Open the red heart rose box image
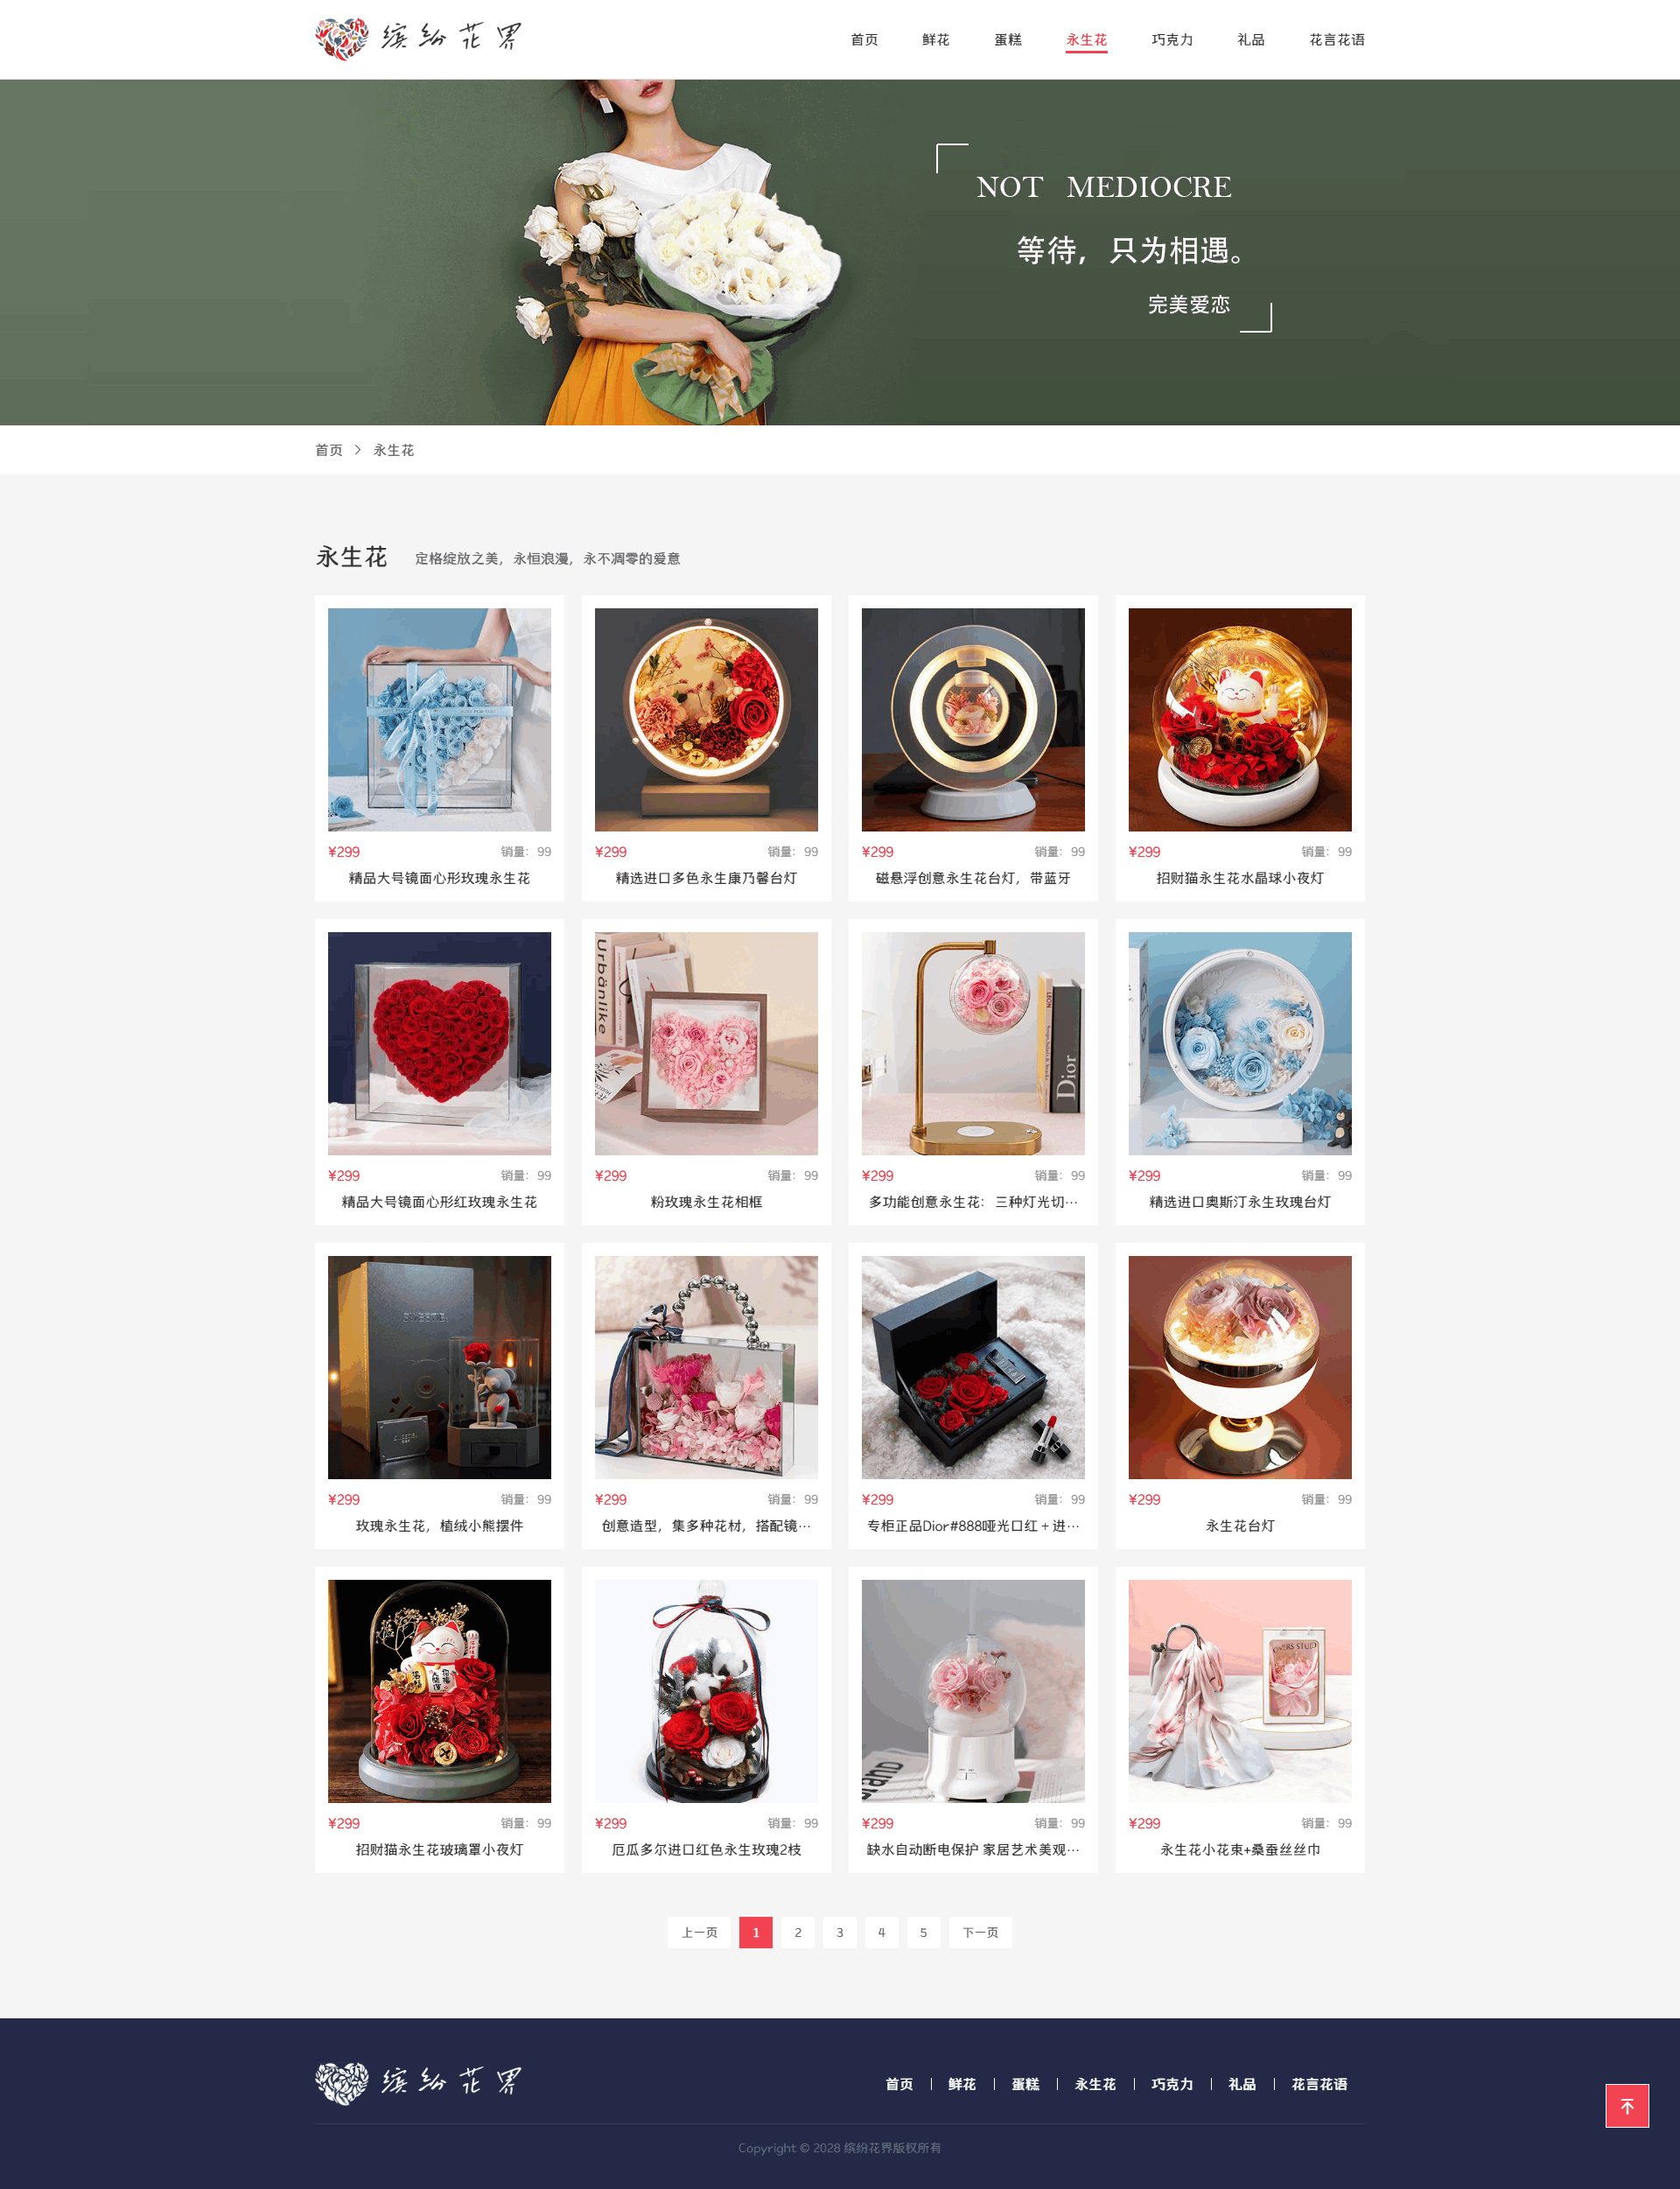This screenshot has width=1680, height=2189. 439,1043
